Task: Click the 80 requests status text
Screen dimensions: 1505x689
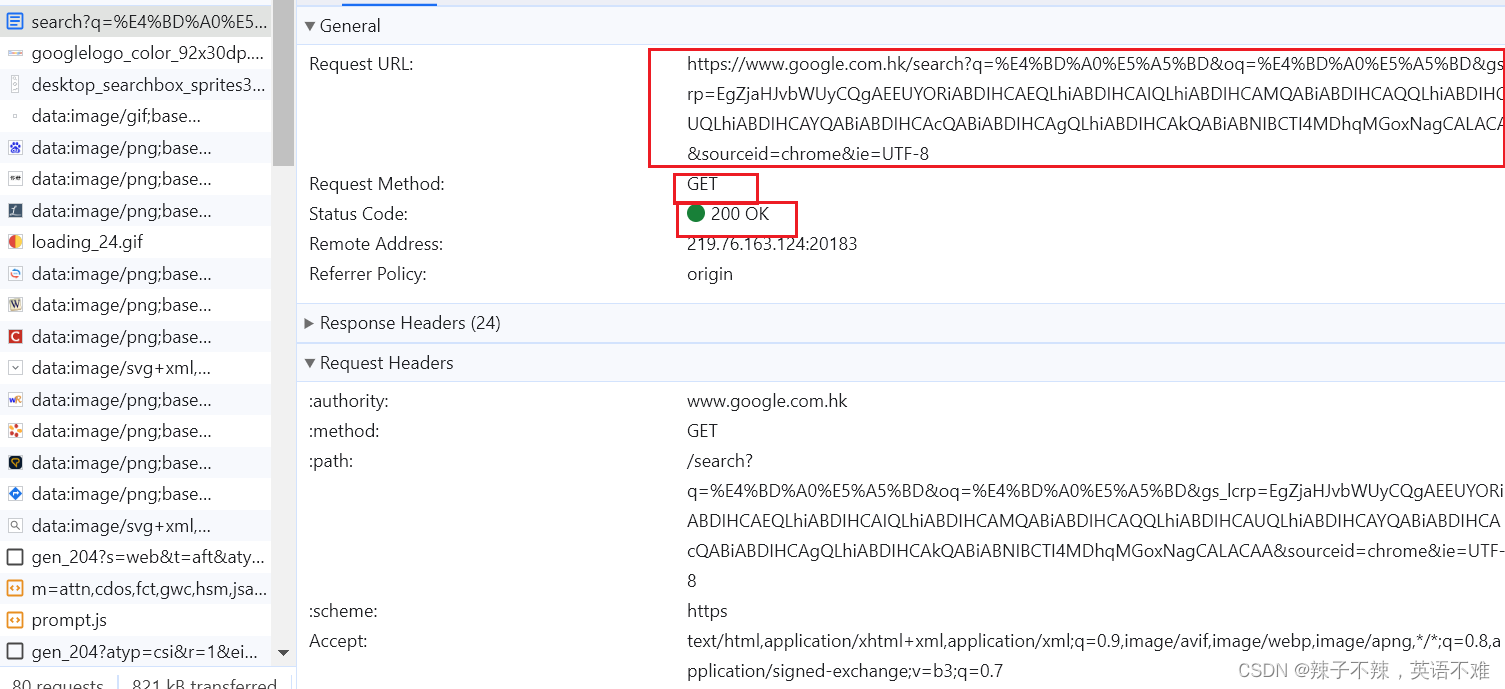Action: [x=58, y=683]
